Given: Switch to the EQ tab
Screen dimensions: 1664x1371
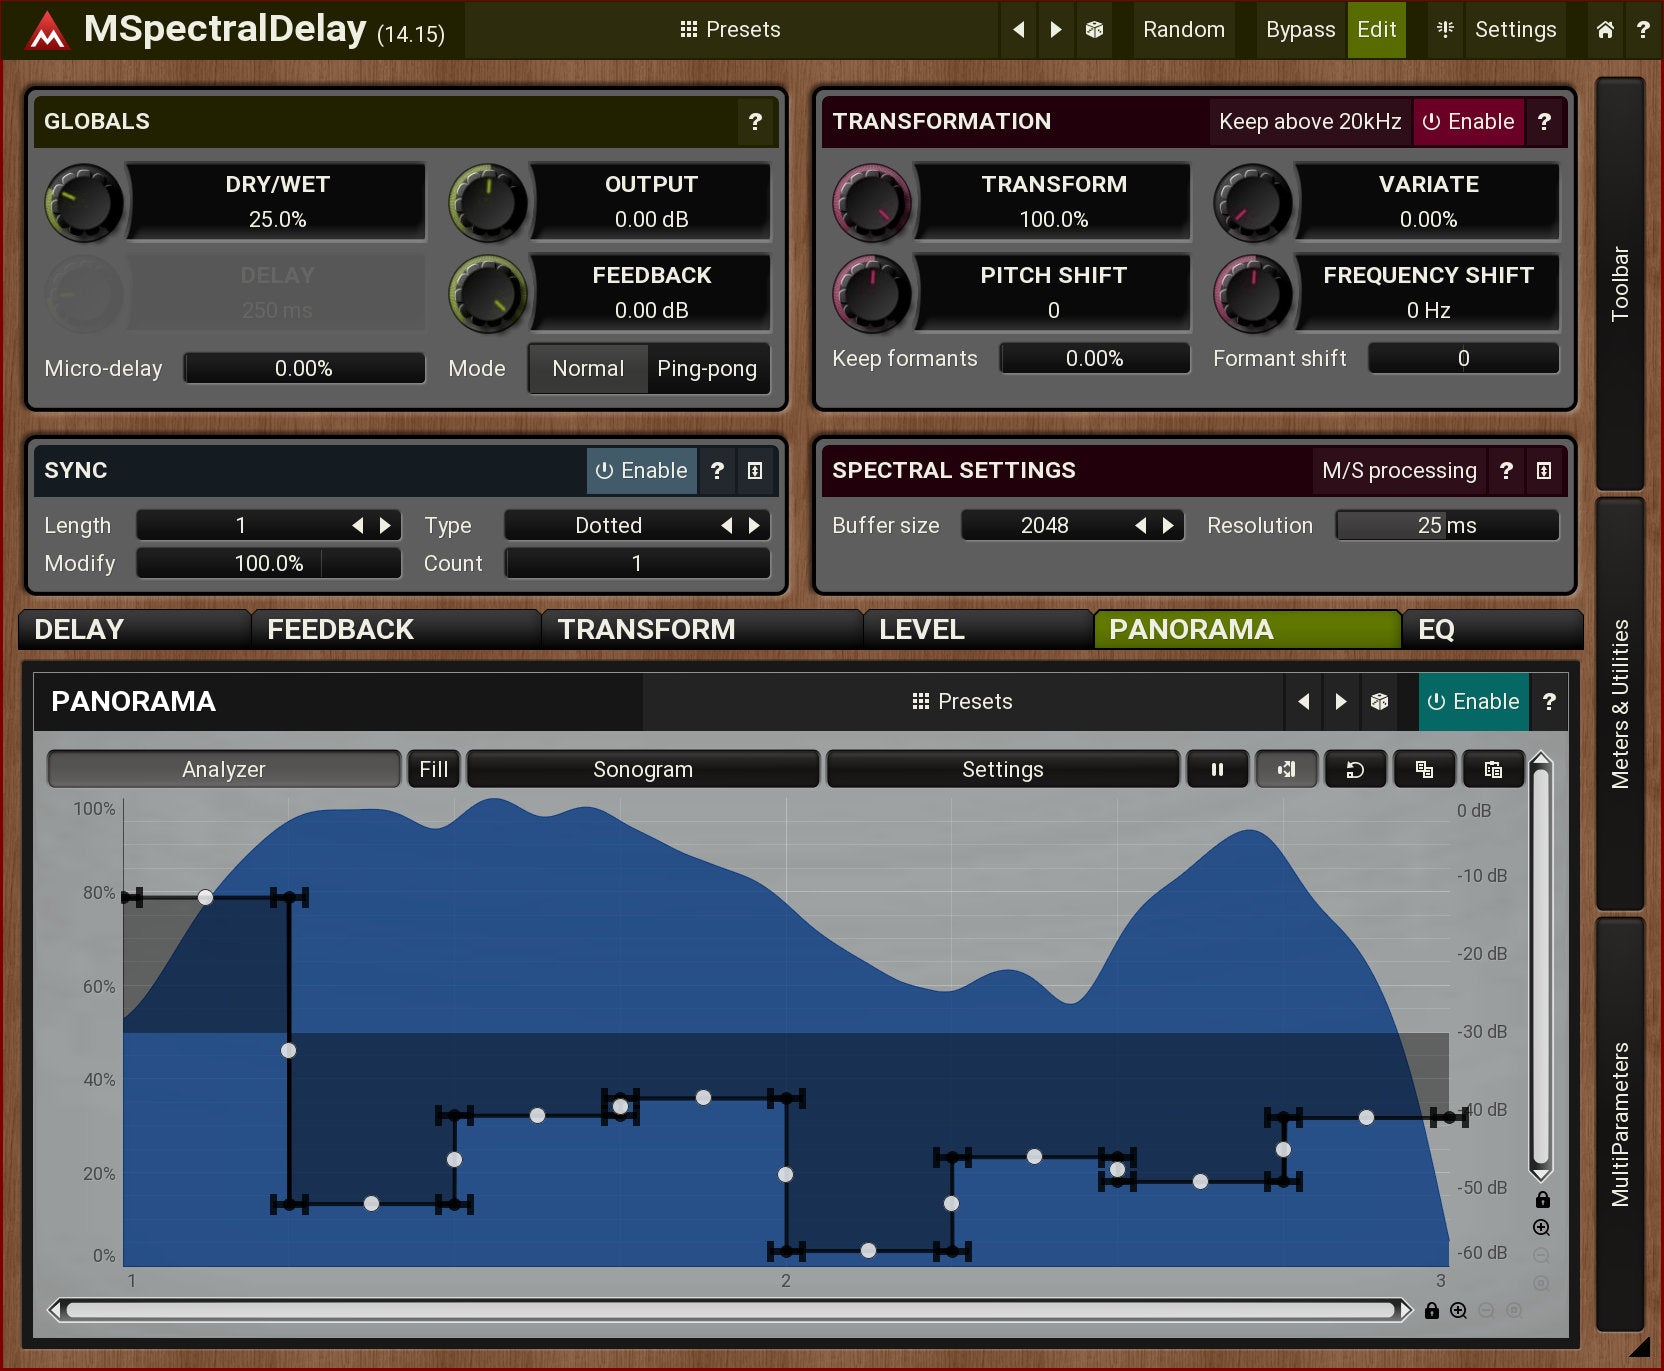Looking at the screenshot, I should (x=1436, y=630).
